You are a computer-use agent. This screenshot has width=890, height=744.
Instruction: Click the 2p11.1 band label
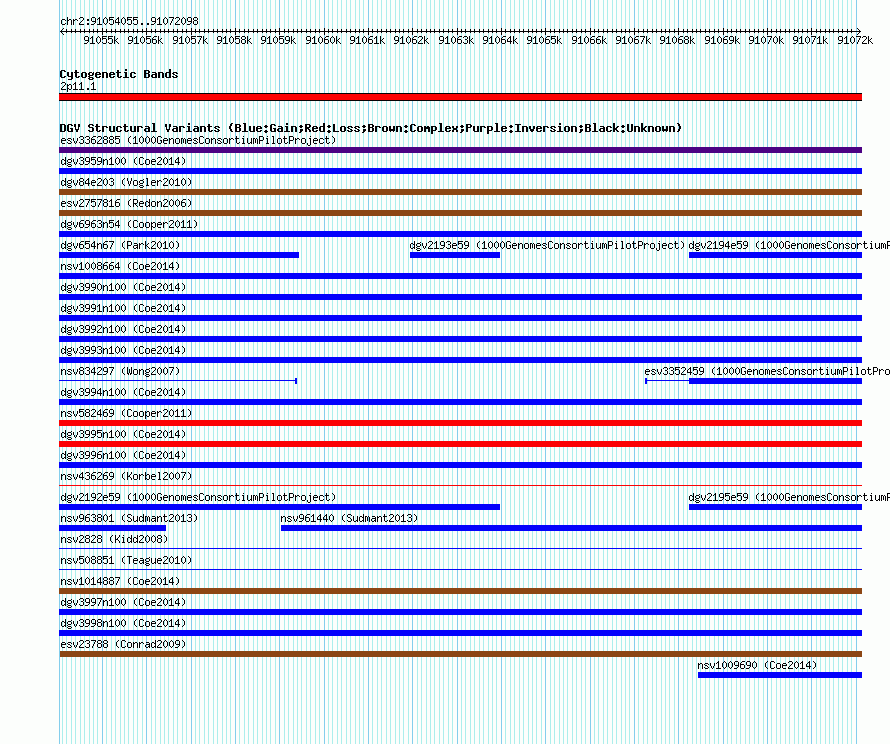pyautogui.click(x=78, y=86)
